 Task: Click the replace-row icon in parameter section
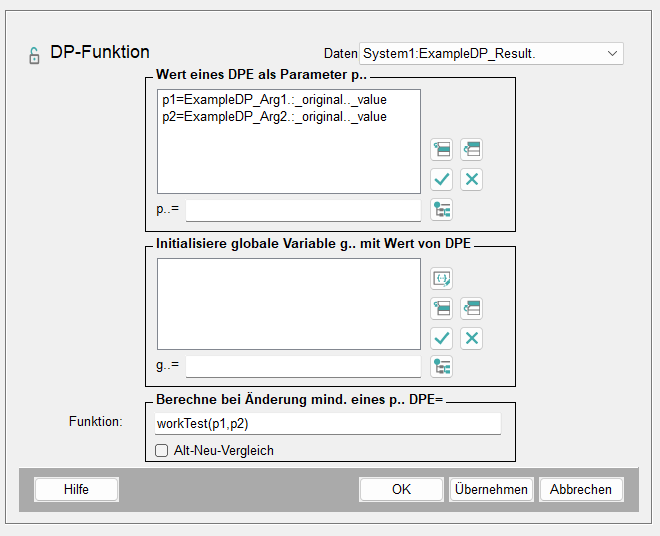(x=472, y=150)
